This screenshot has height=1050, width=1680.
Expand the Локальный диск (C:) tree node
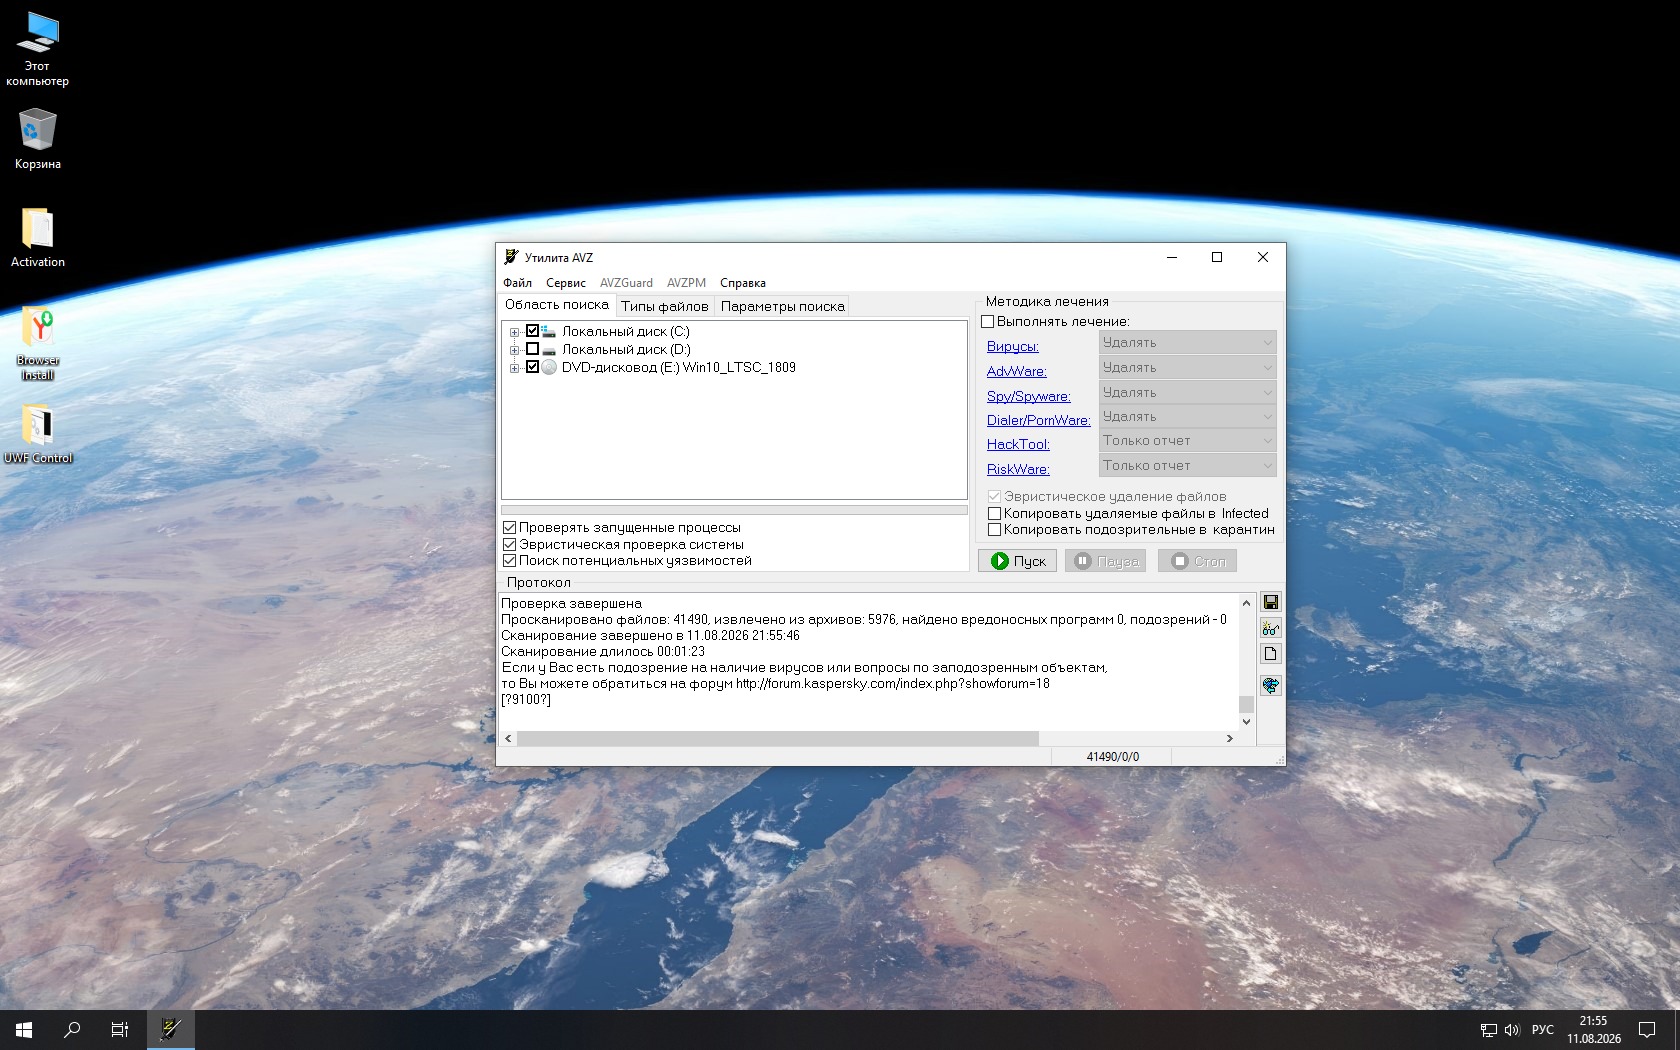coord(514,332)
